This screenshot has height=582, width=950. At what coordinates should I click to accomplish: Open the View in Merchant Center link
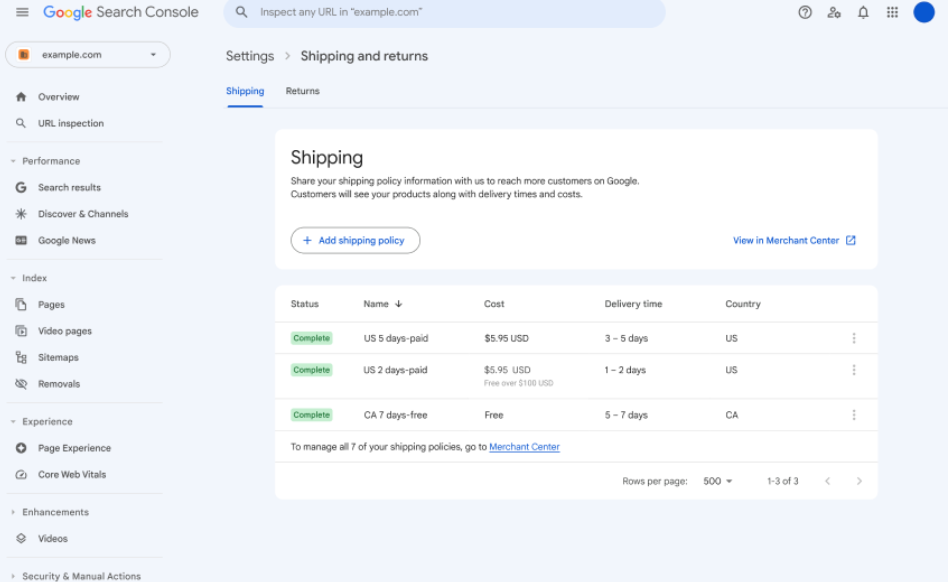[794, 240]
